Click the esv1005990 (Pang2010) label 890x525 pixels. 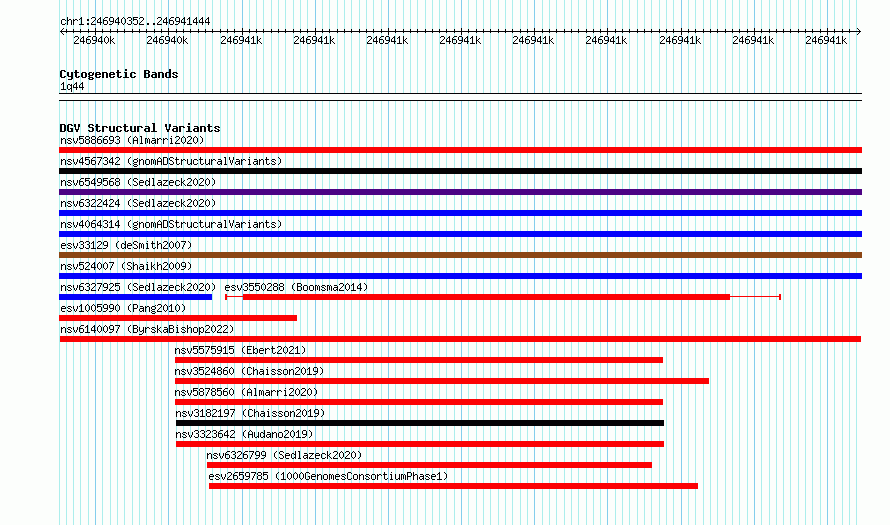pos(123,308)
